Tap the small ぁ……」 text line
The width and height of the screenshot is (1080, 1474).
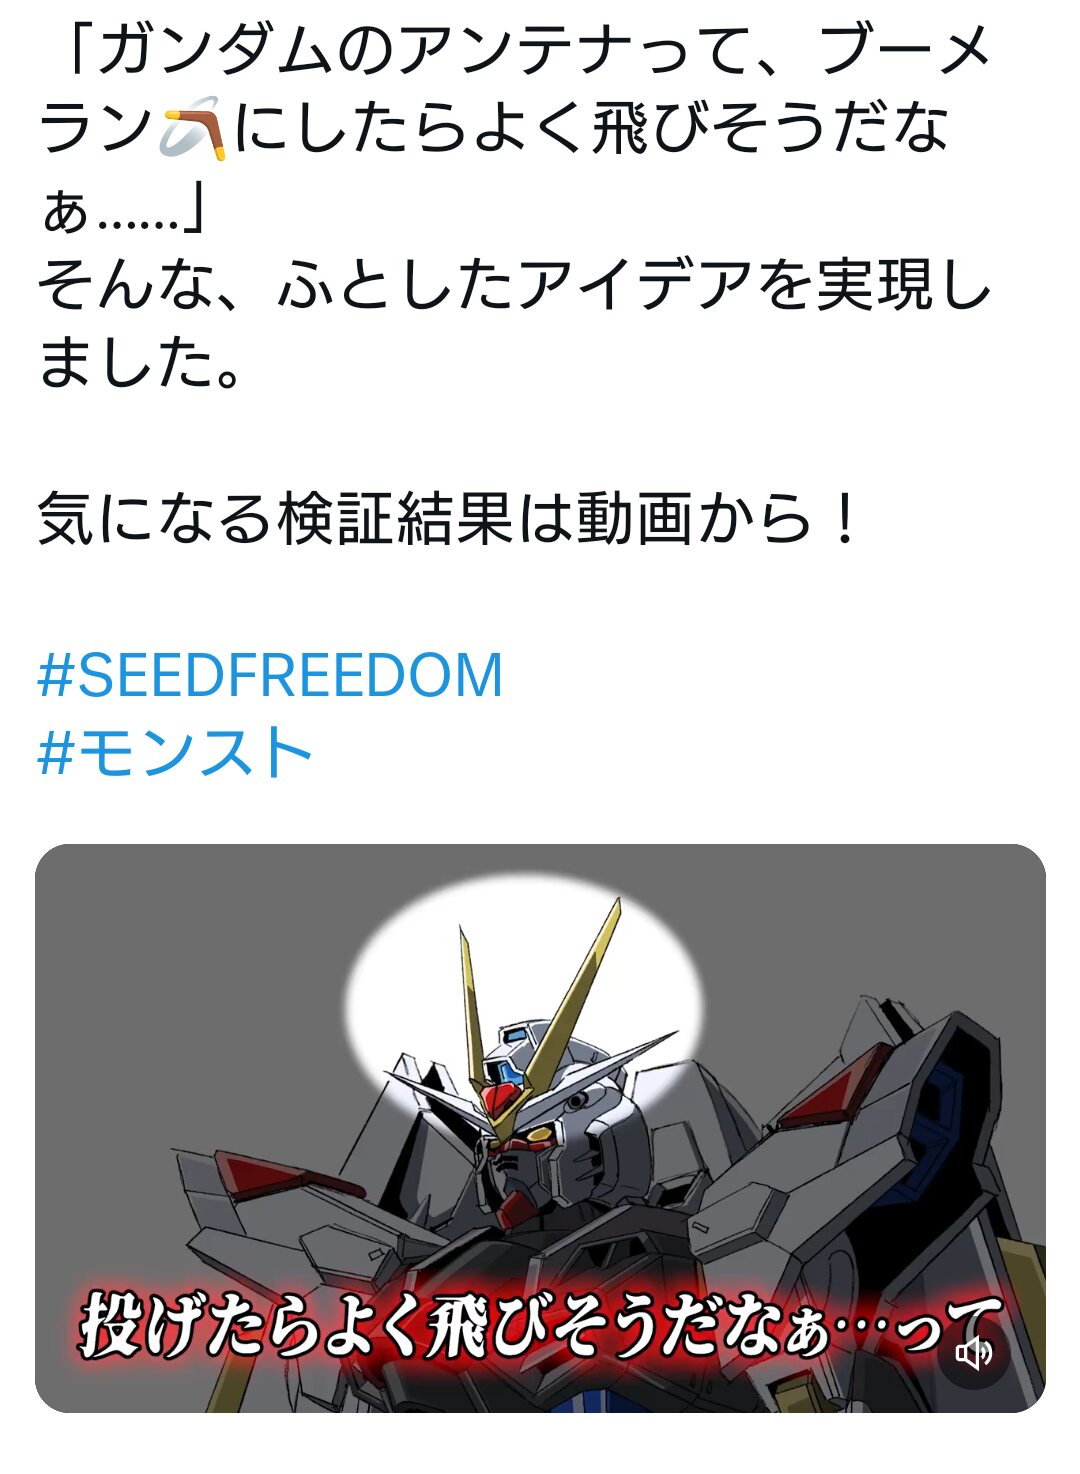click(121, 209)
